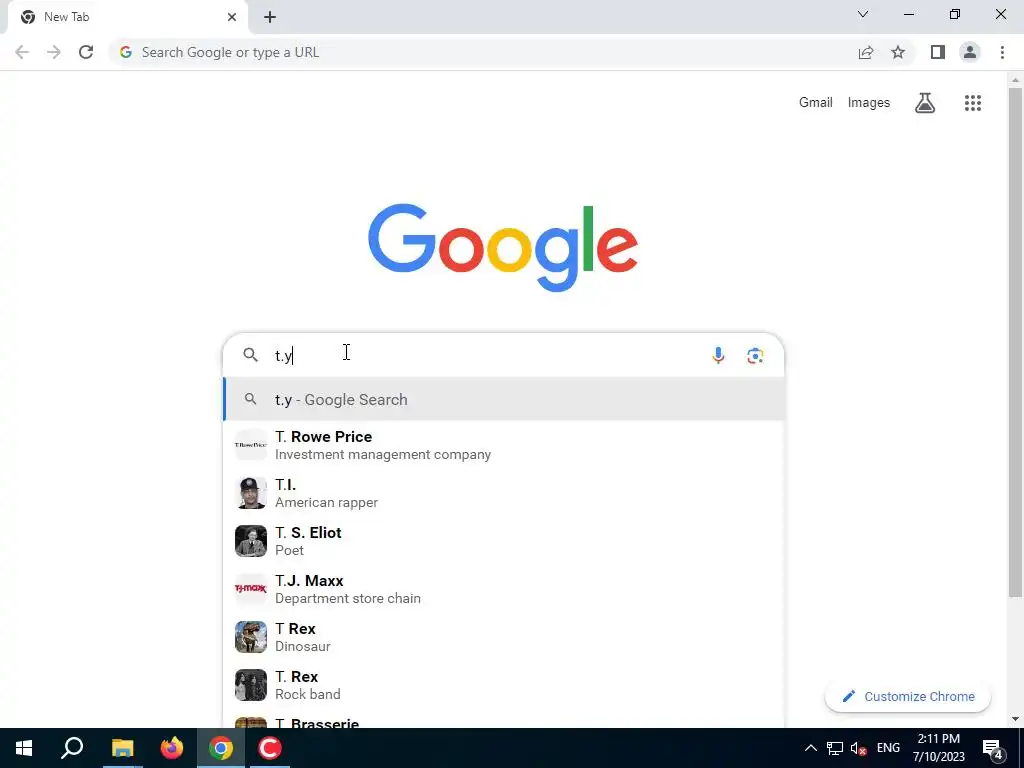Click T.J. Maxx logo thumbnail
The image size is (1024, 768).
[x=251, y=589]
